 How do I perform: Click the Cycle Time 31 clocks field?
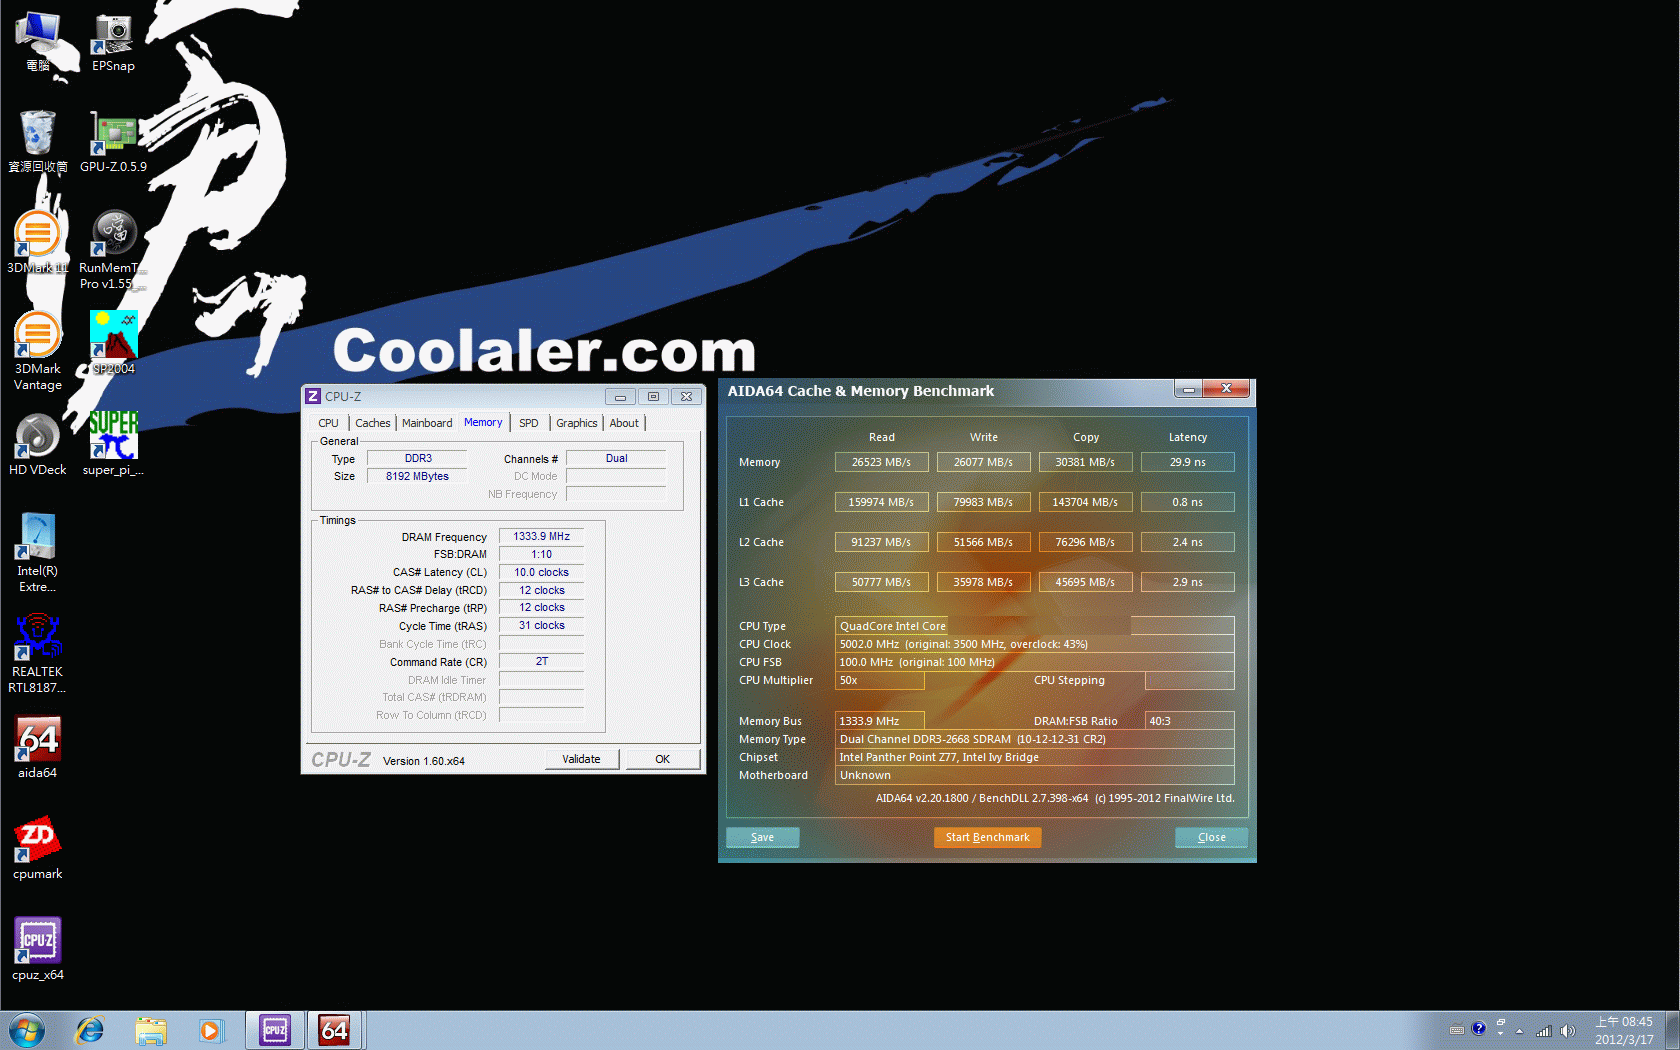tap(541, 626)
